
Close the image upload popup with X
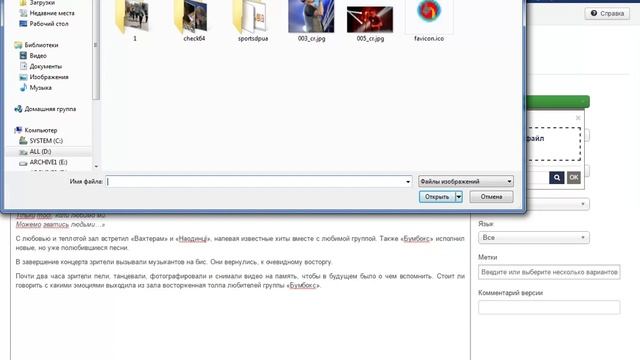[578, 118]
